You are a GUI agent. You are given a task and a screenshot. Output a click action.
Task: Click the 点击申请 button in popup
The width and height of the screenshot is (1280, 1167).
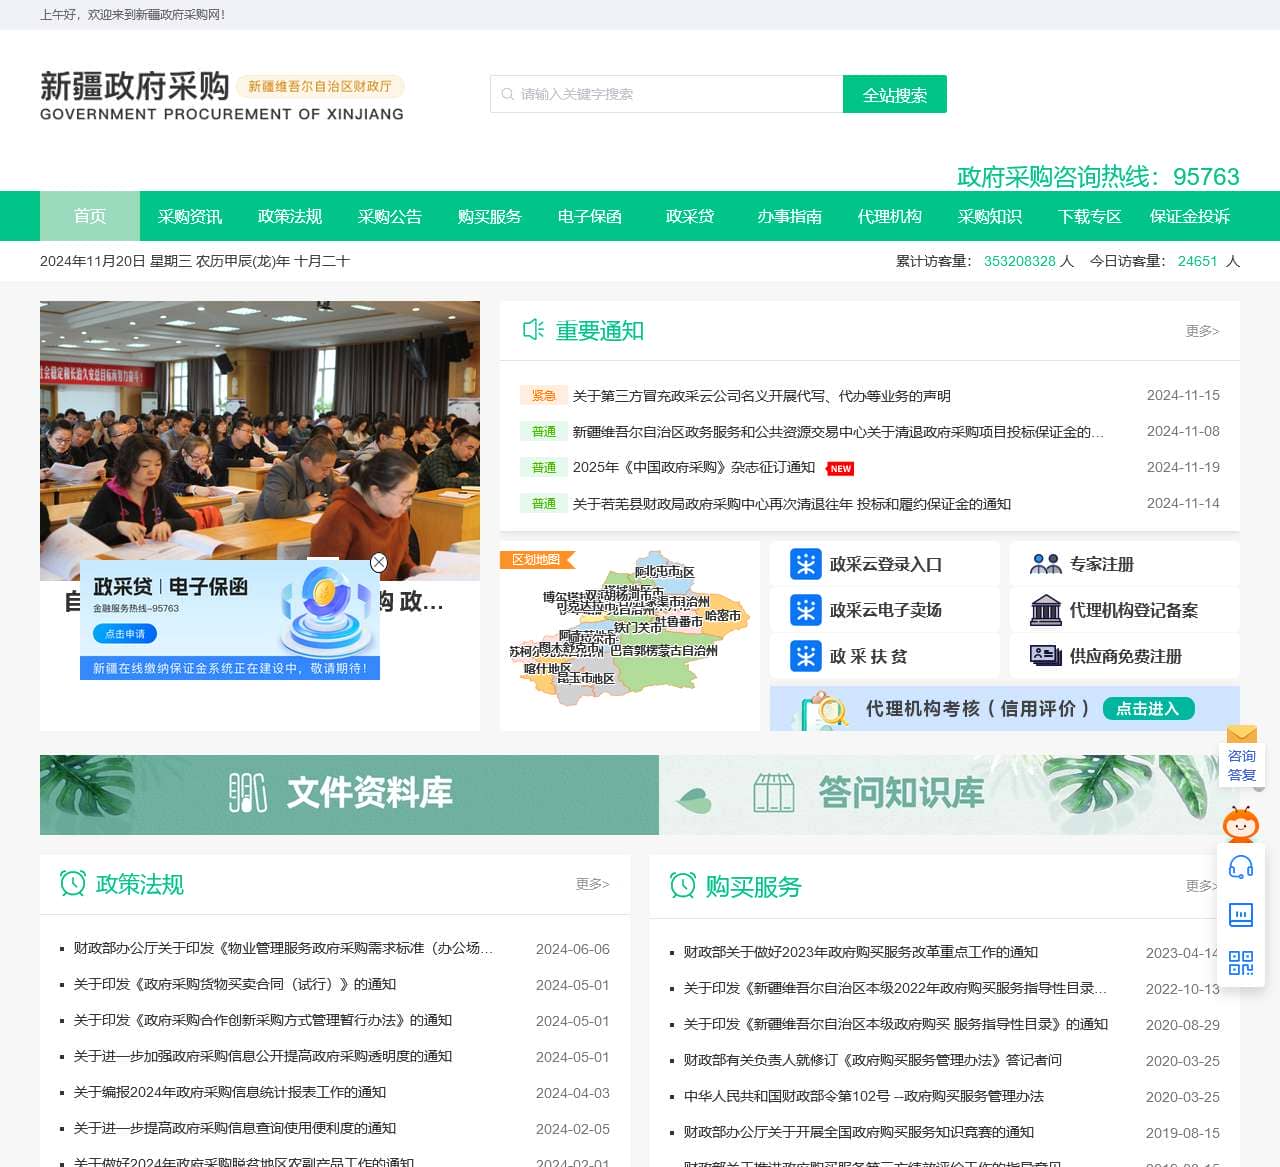point(125,634)
